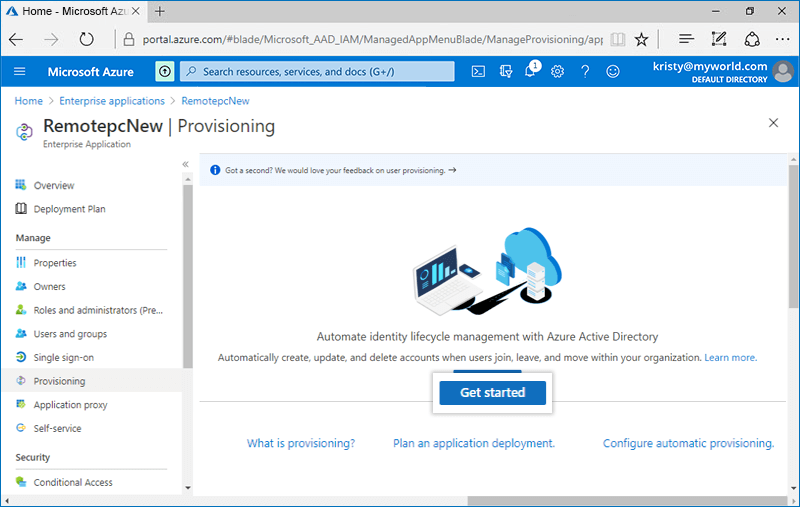Image resolution: width=800 pixels, height=507 pixels.
Task: Close the Provisioning blade
Action: tap(773, 123)
